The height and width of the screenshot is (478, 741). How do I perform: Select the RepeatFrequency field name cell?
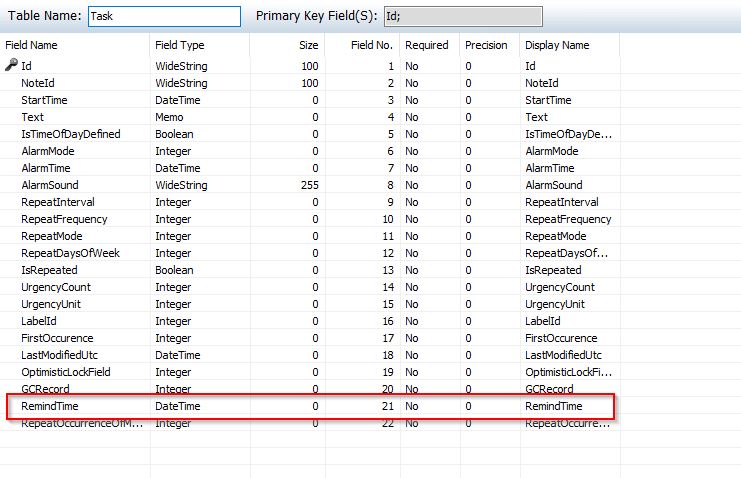(64, 219)
